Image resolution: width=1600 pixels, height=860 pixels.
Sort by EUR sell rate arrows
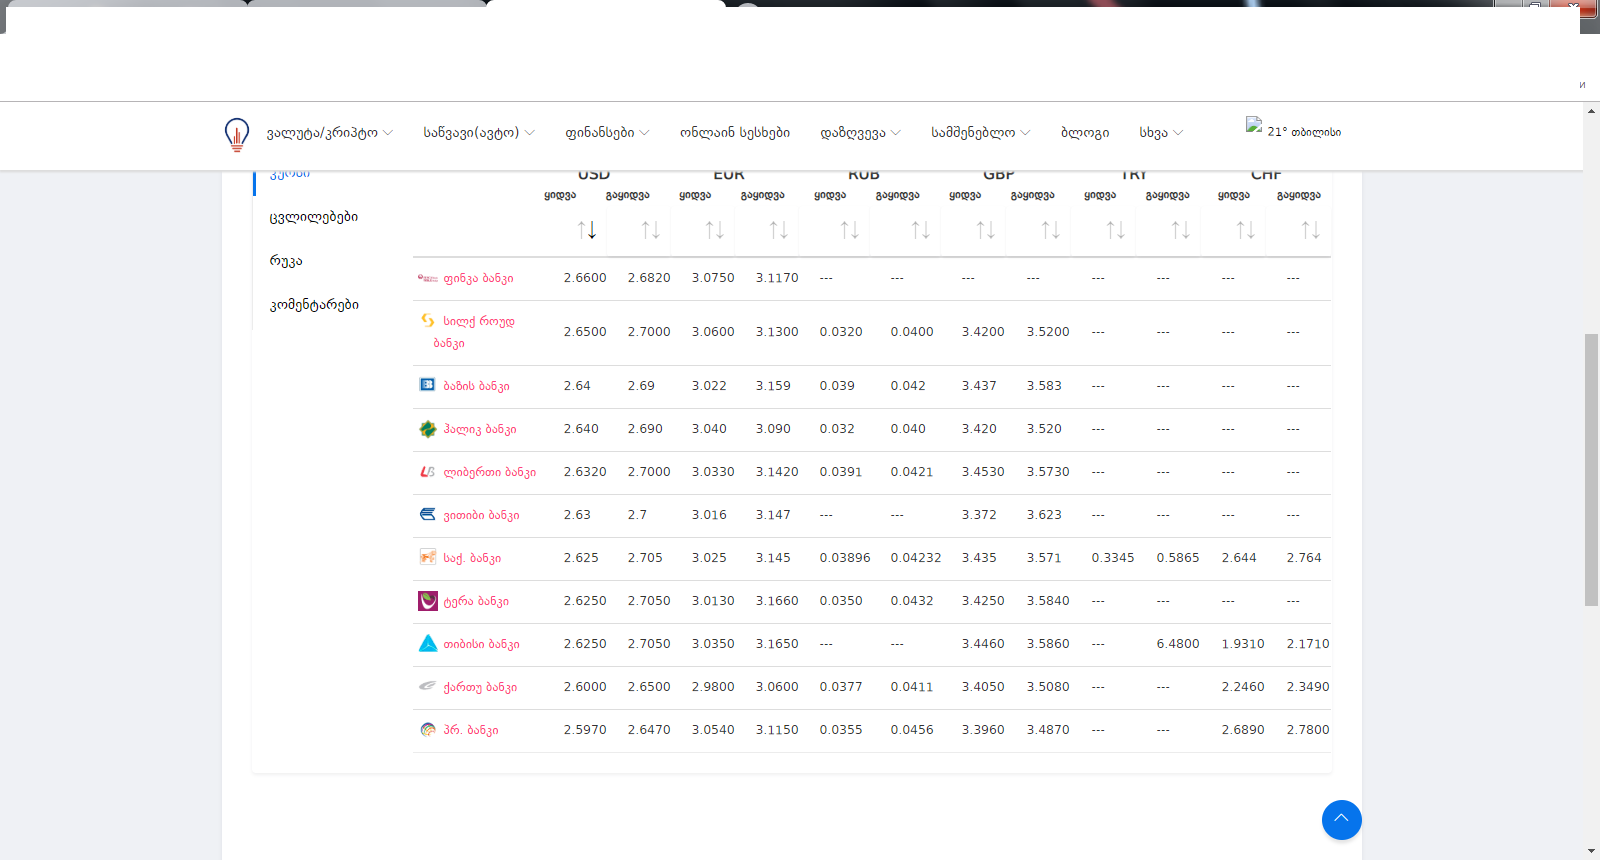coord(778,230)
